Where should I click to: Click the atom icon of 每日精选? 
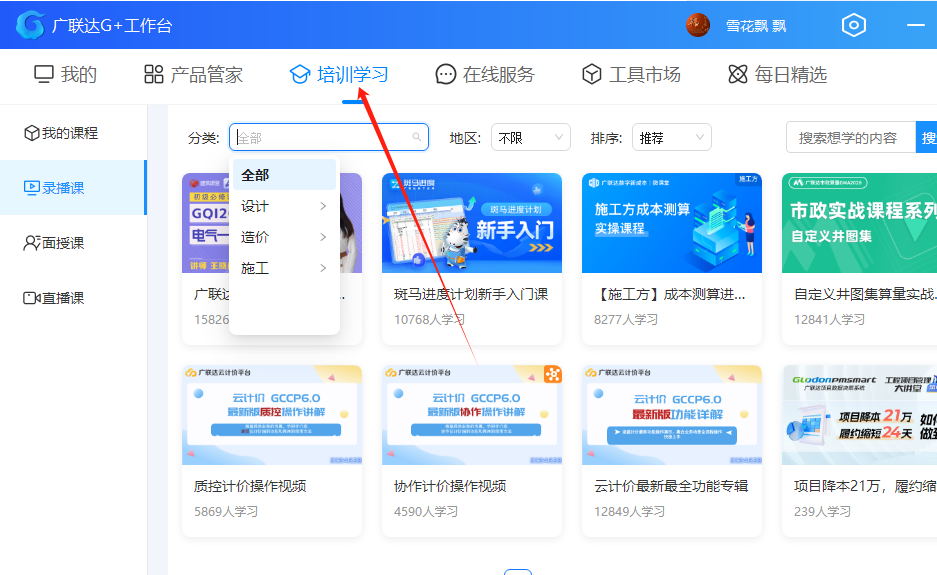(x=738, y=74)
